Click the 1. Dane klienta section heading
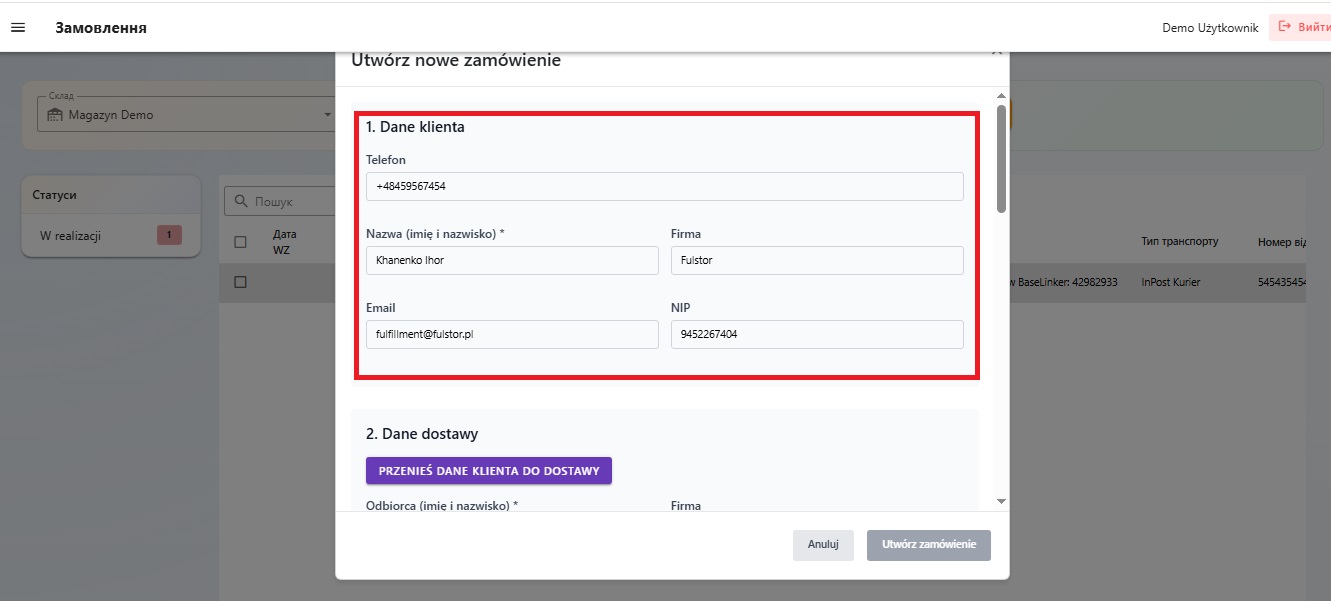Image resolution: width=1331 pixels, height=601 pixels. [415, 127]
